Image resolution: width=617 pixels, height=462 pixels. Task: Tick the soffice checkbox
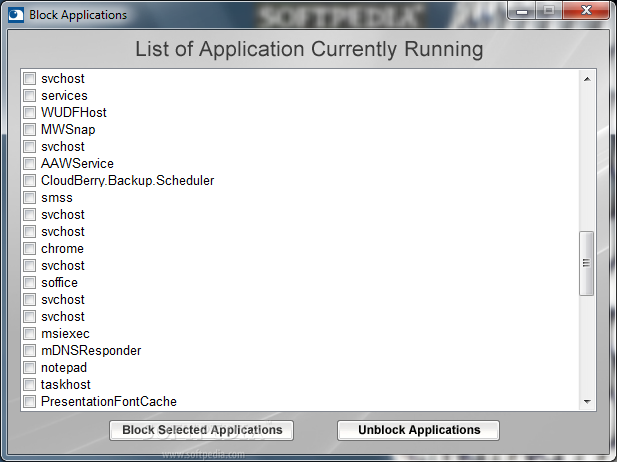coord(29,283)
